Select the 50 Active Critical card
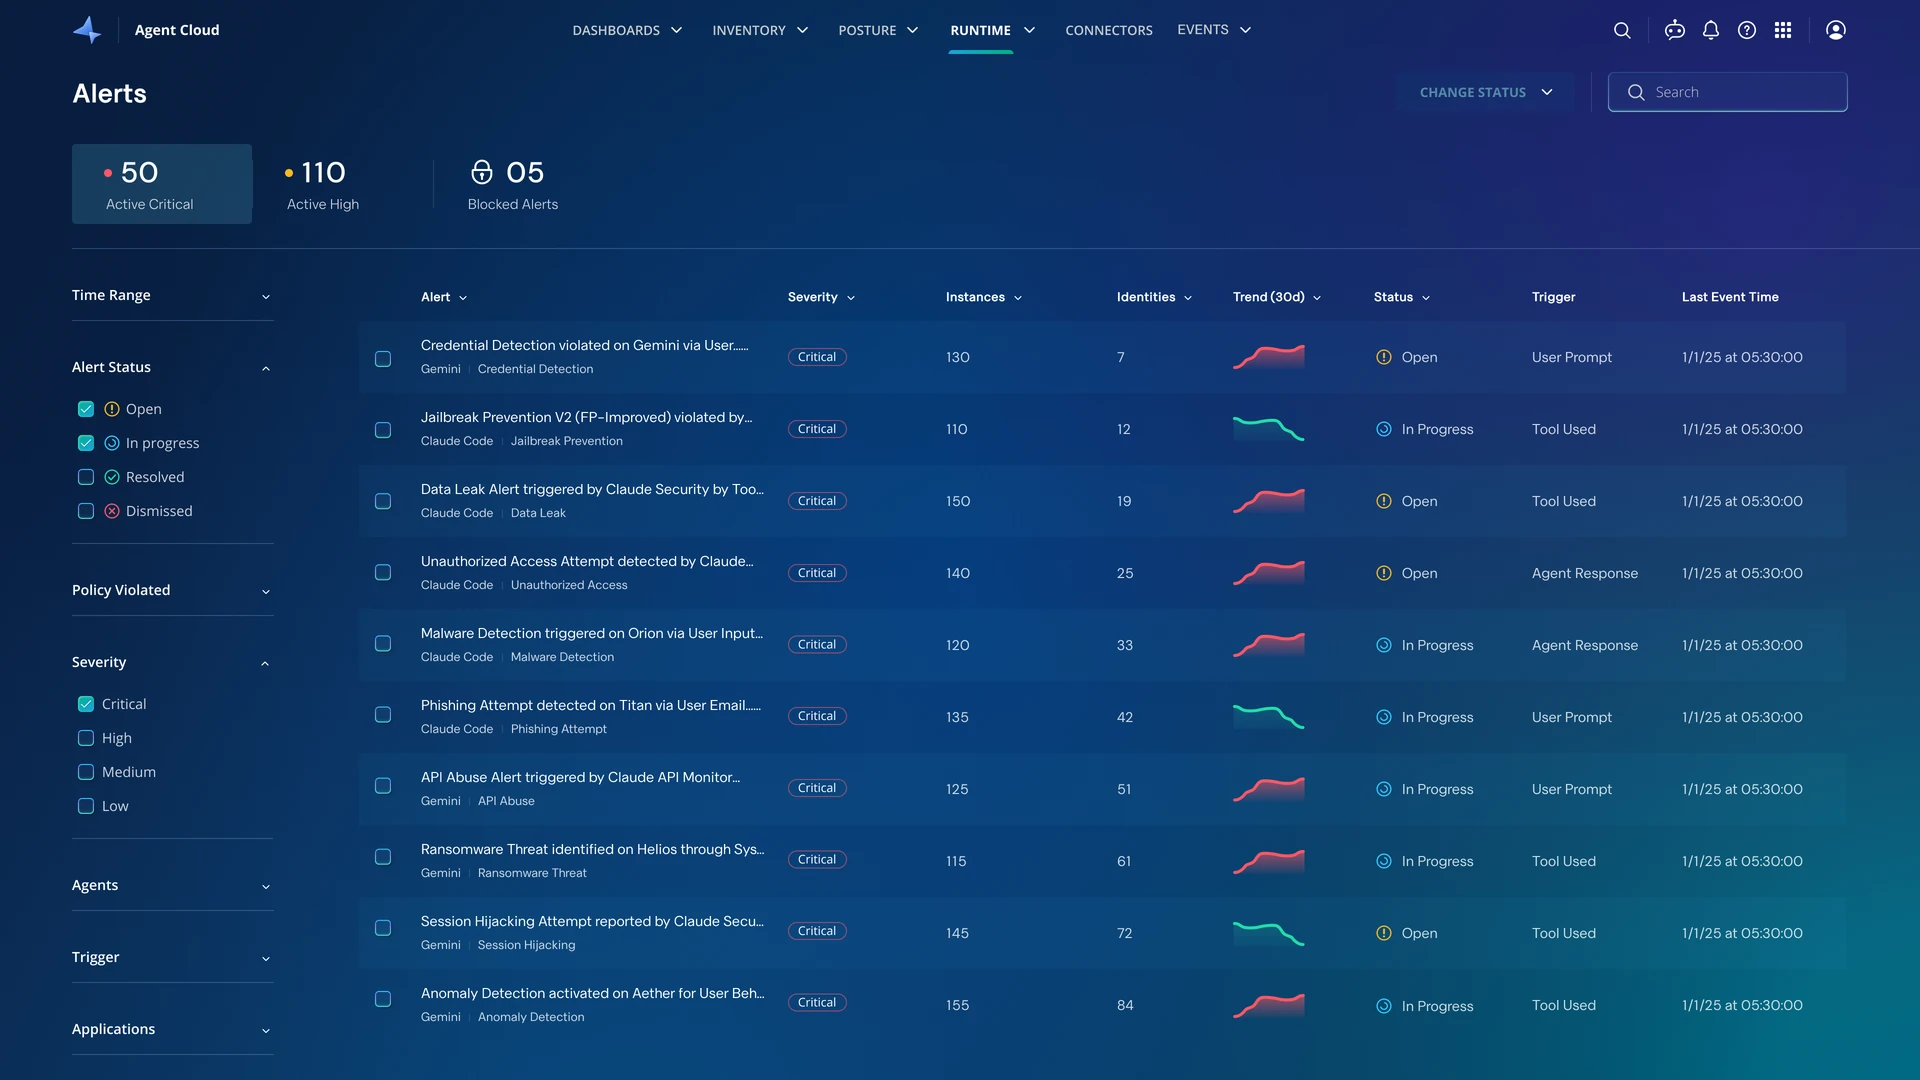The height and width of the screenshot is (1080, 1920). pos(162,184)
